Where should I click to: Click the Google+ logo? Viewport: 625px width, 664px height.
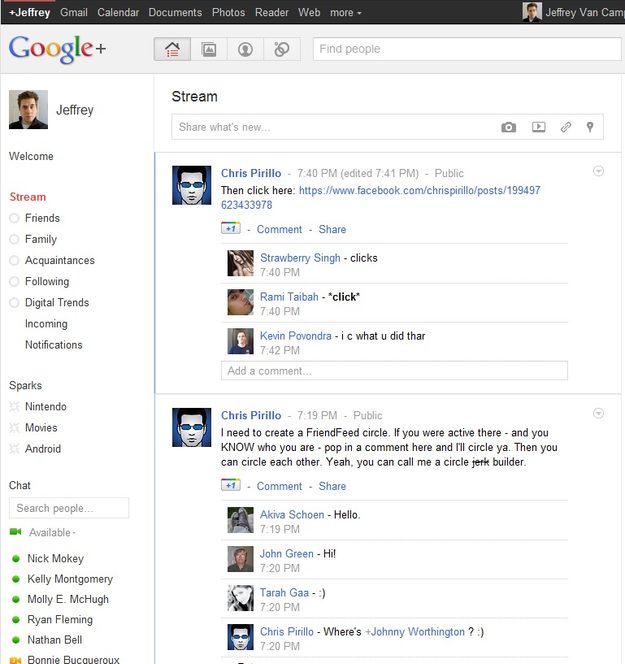coord(57,49)
